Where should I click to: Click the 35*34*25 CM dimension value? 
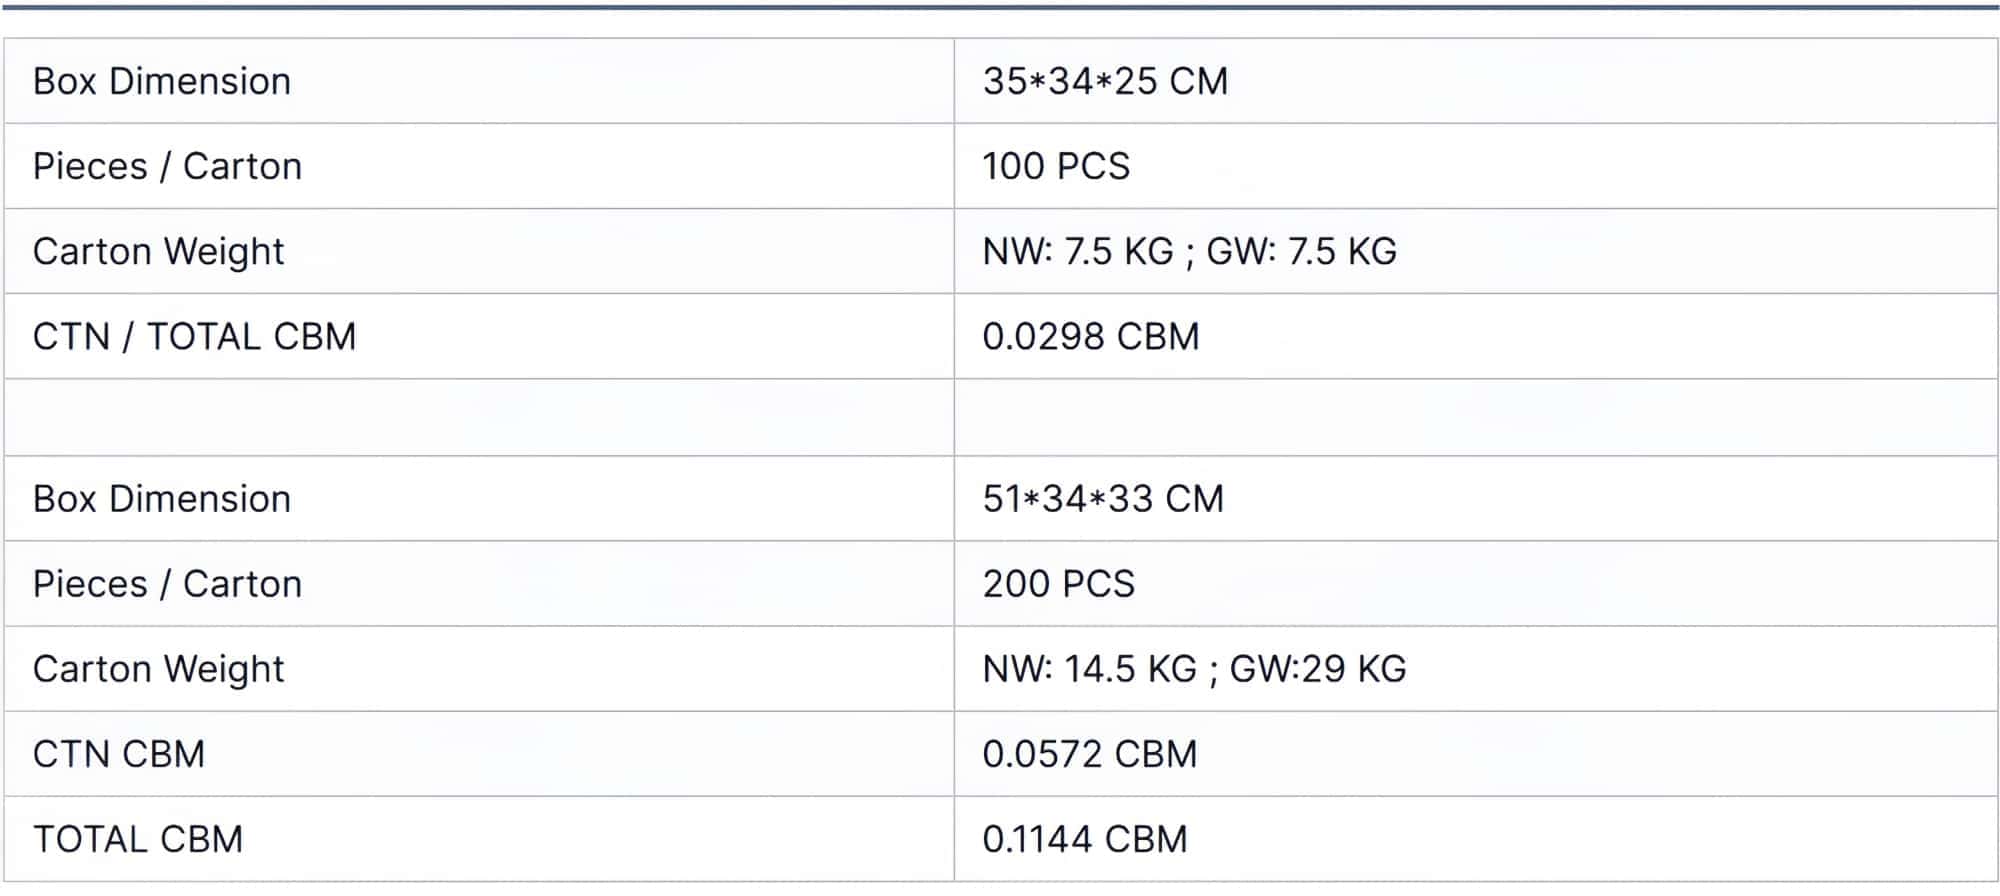(1105, 81)
